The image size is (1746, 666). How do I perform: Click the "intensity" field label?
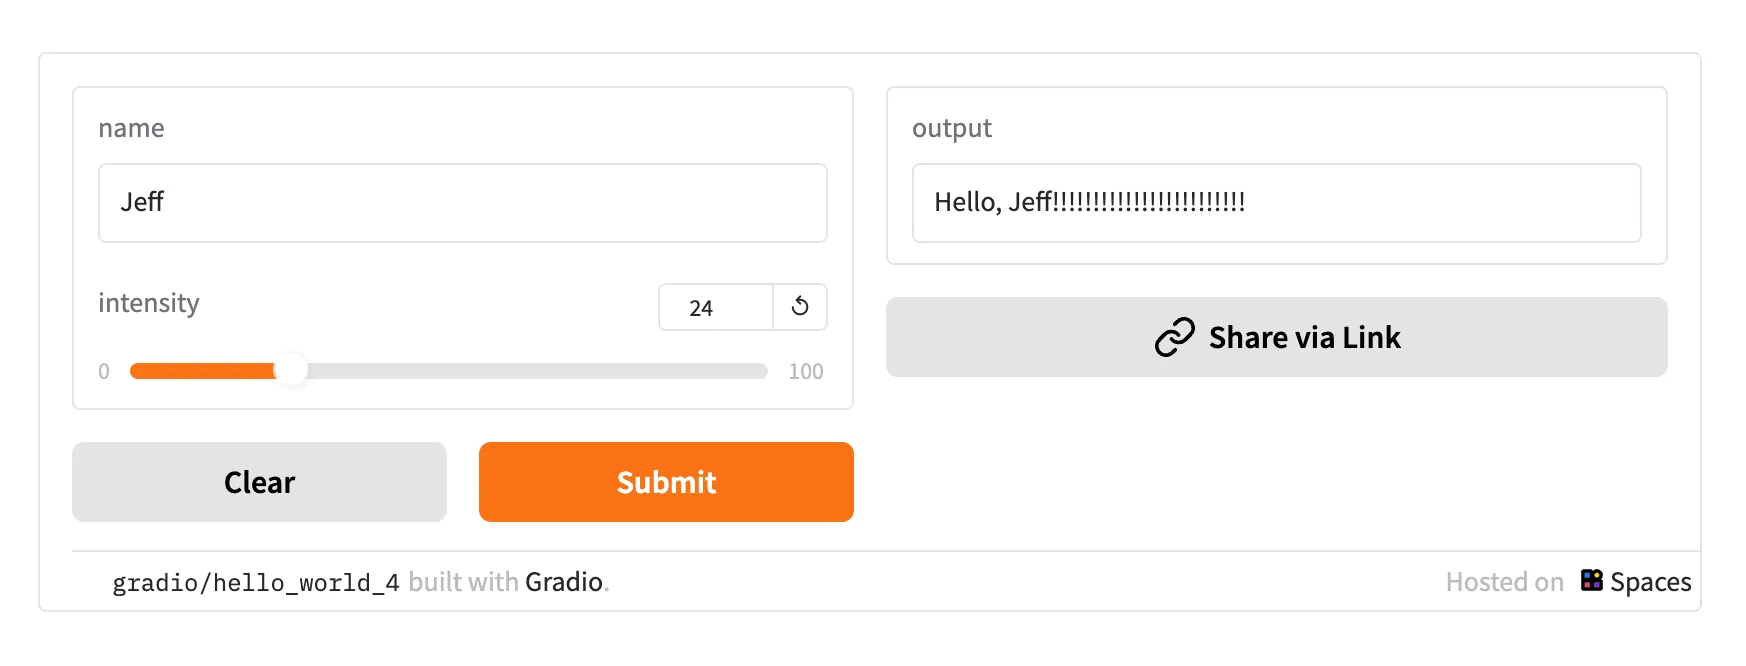click(x=149, y=303)
